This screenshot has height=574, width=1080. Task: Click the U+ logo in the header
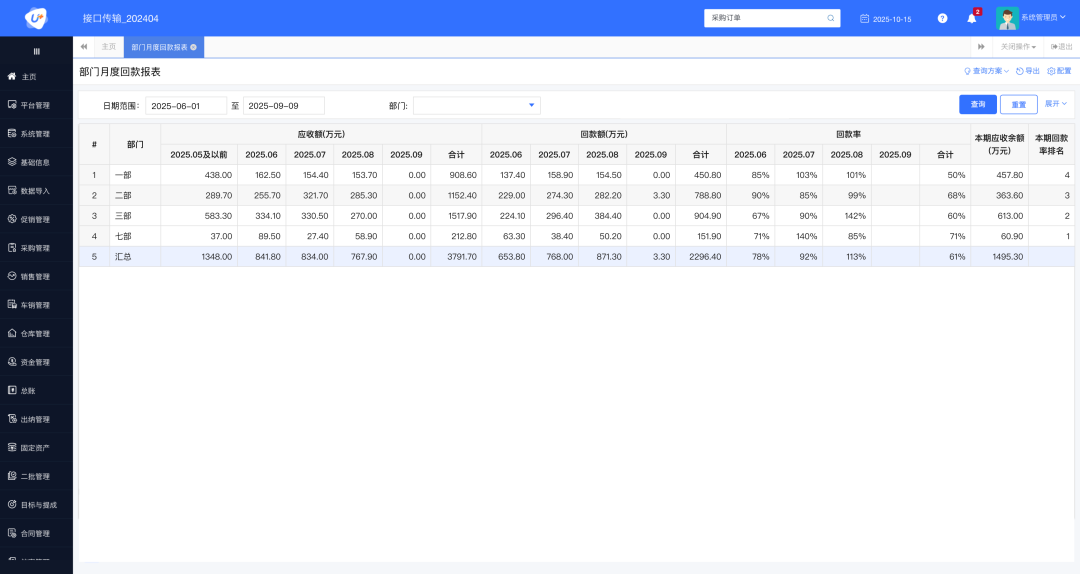(x=36, y=18)
